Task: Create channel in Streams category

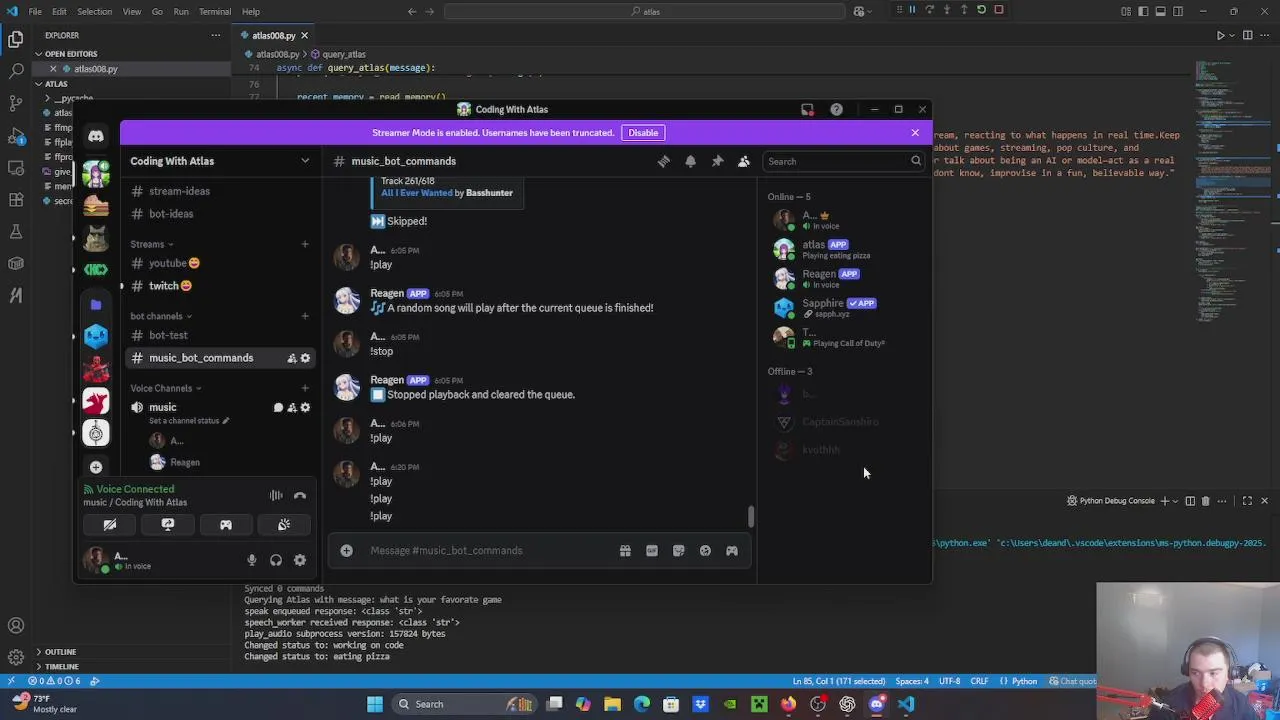Action: point(305,244)
